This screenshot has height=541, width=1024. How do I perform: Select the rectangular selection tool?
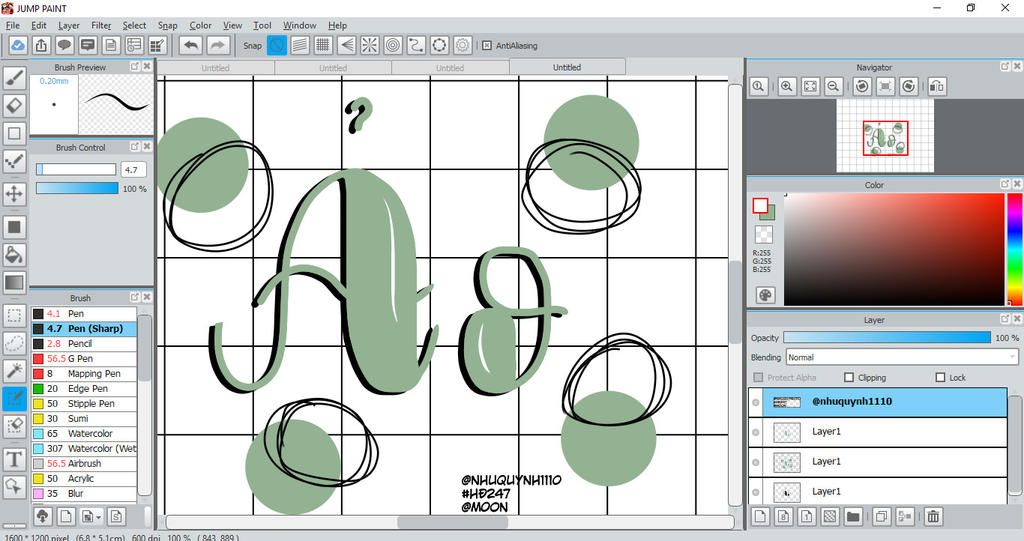coord(14,315)
